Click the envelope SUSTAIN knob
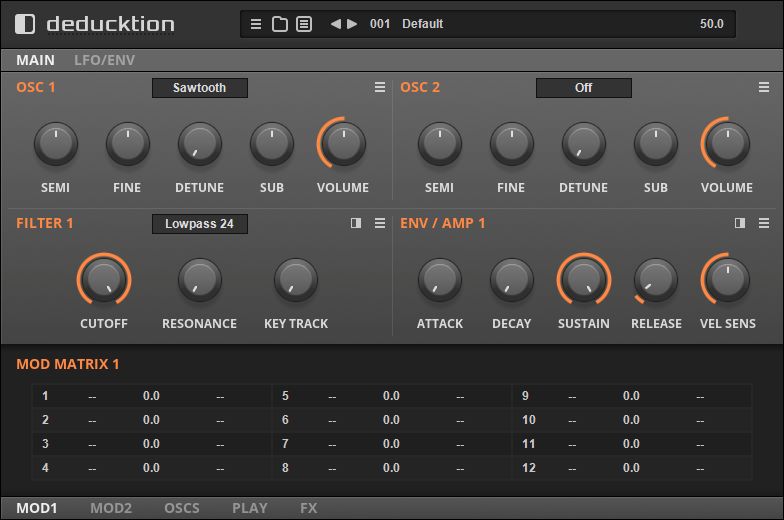784x520 pixels. [584, 280]
